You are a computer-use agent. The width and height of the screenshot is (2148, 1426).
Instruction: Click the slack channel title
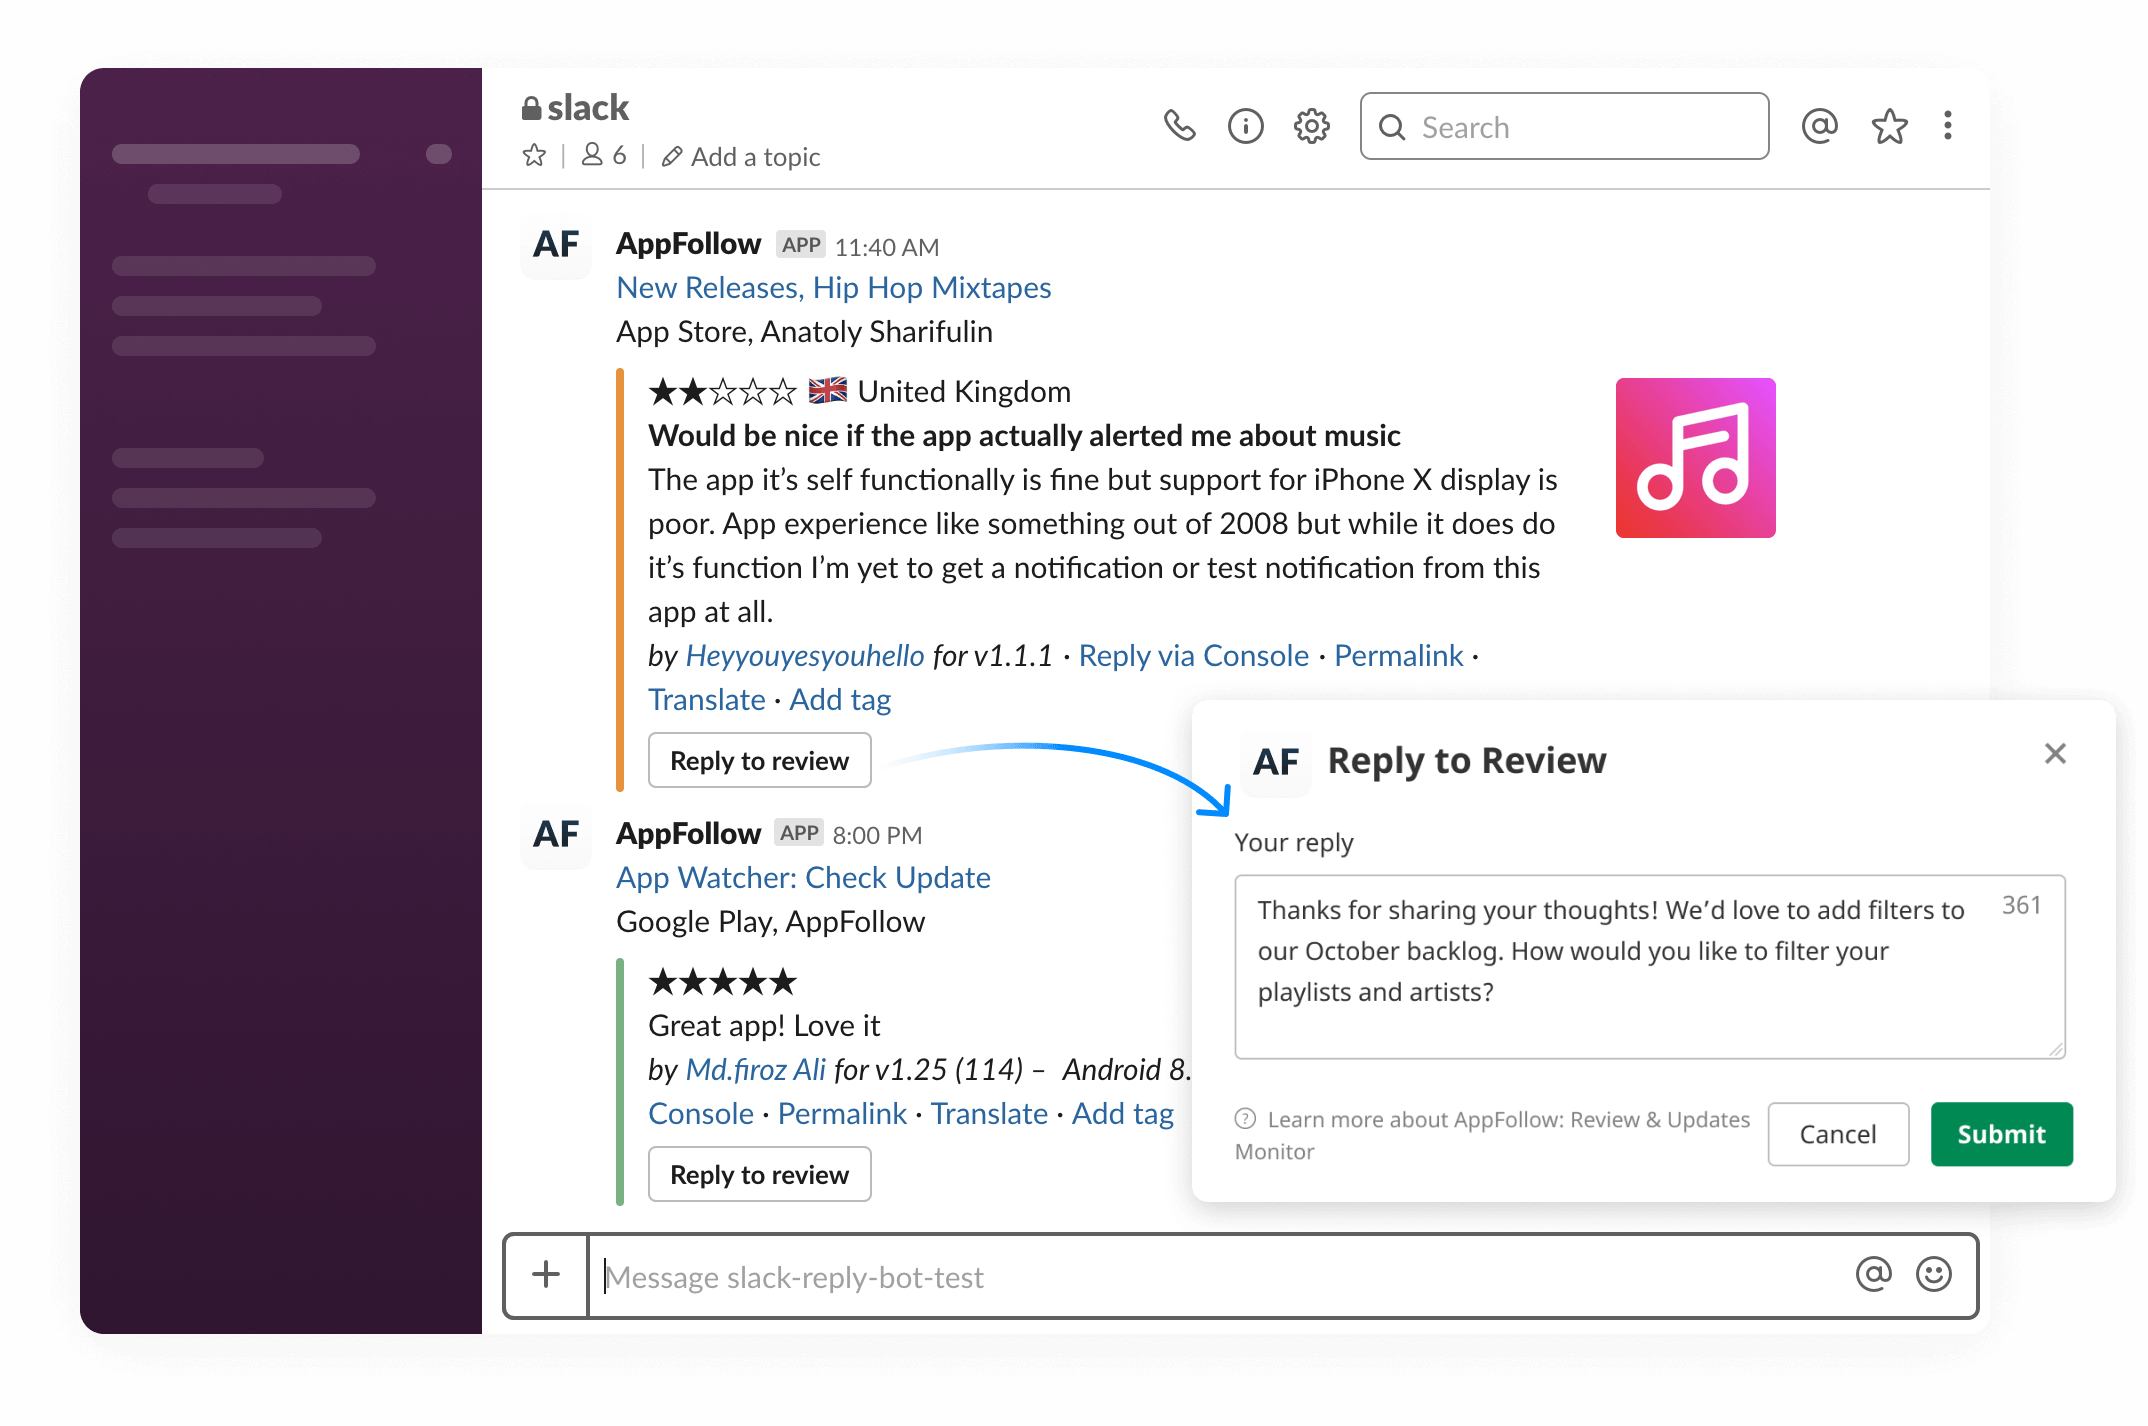pyautogui.click(x=587, y=108)
